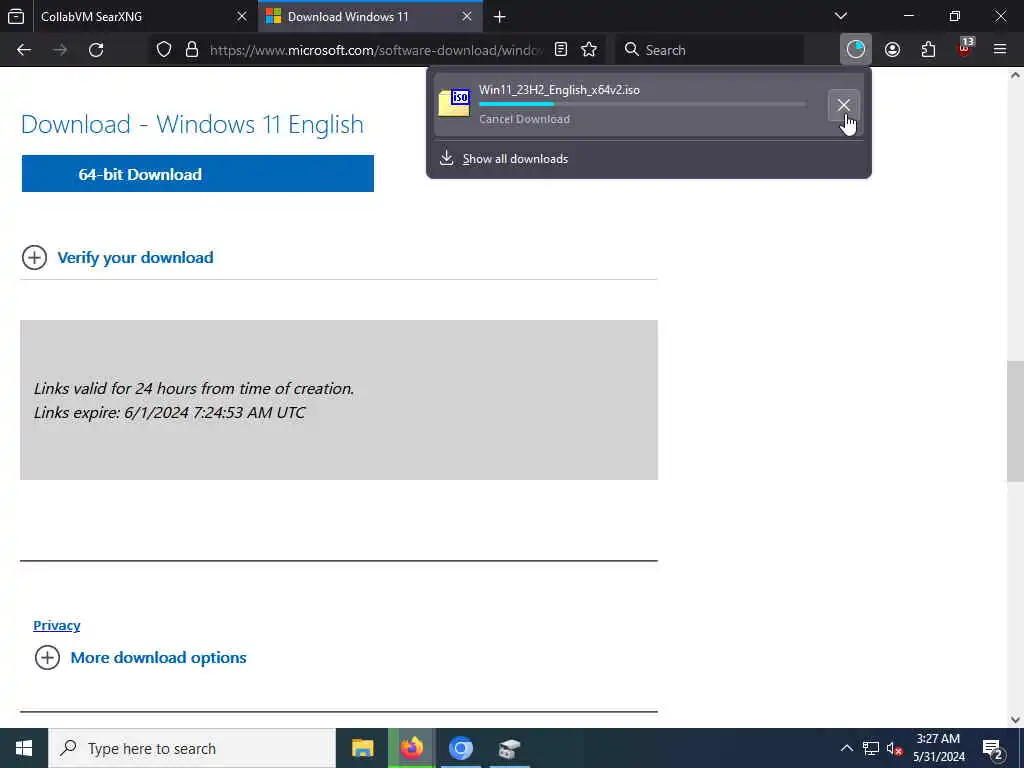The width and height of the screenshot is (1024, 768).
Task: Expand Verify your download section
Action: pos(135,257)
